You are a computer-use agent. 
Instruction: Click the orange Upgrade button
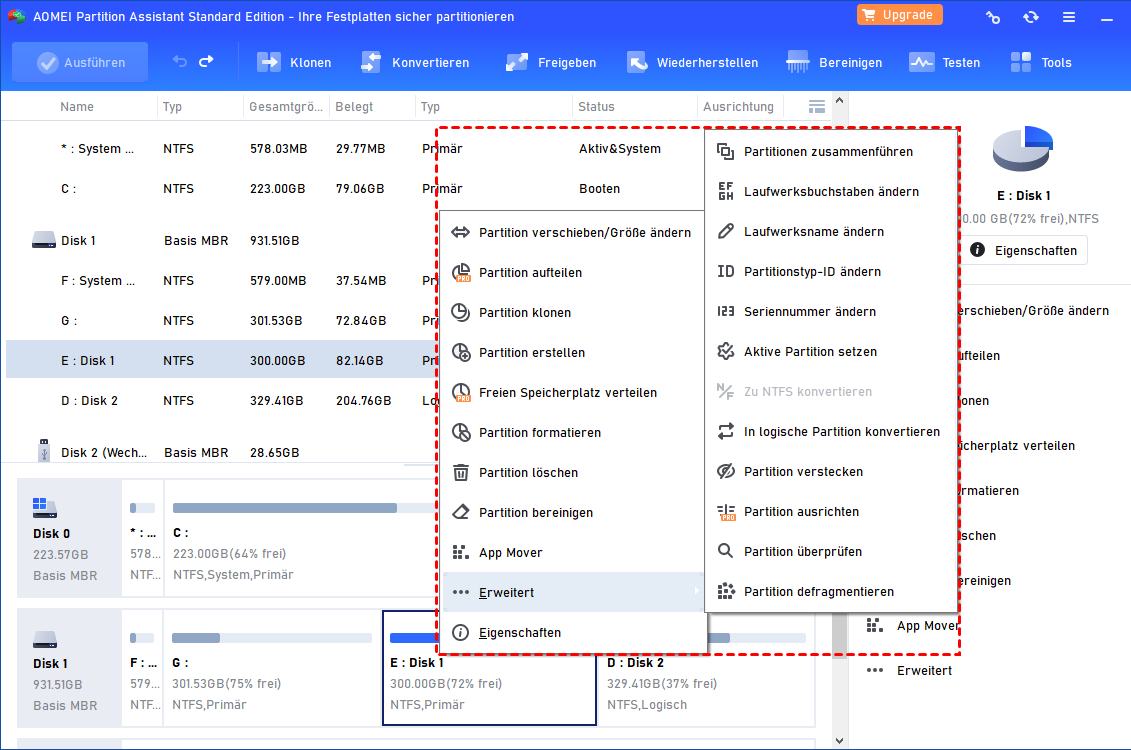pos(899,15)
